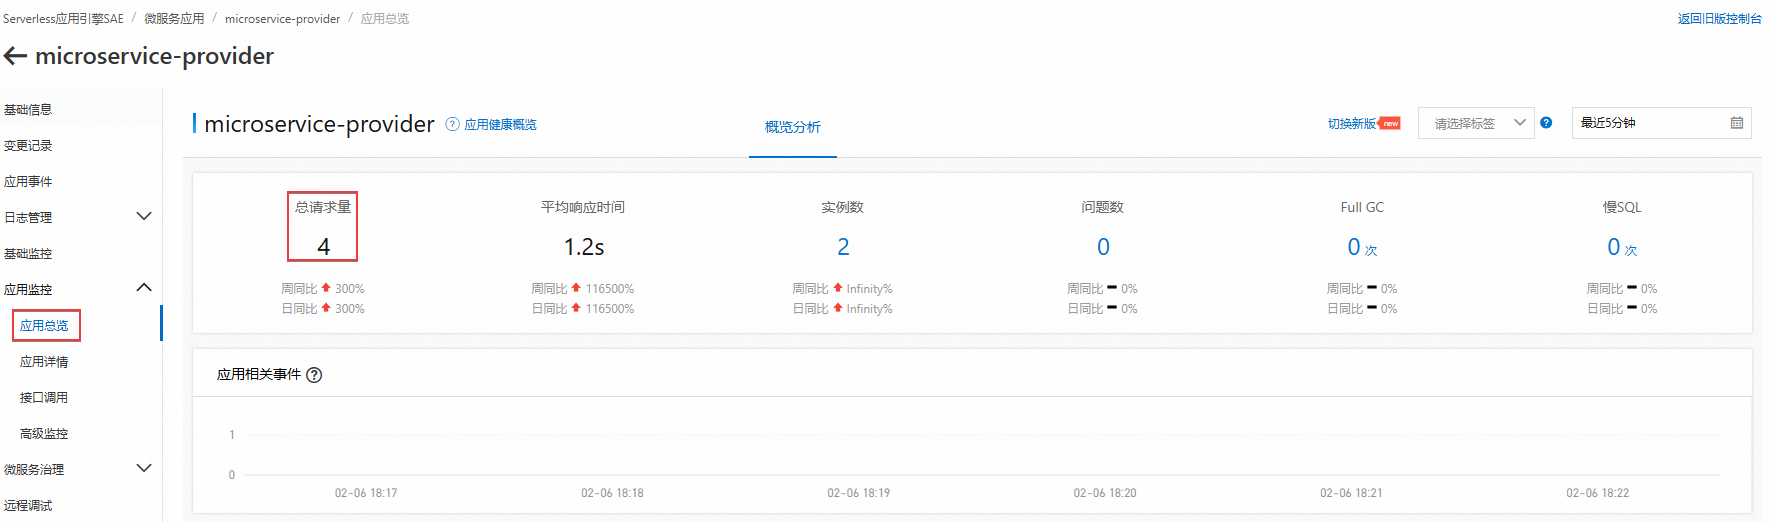The image size is (1774, 522).
Task: Click the 应用总览 breadcrumb text
Action: (385, 18)
